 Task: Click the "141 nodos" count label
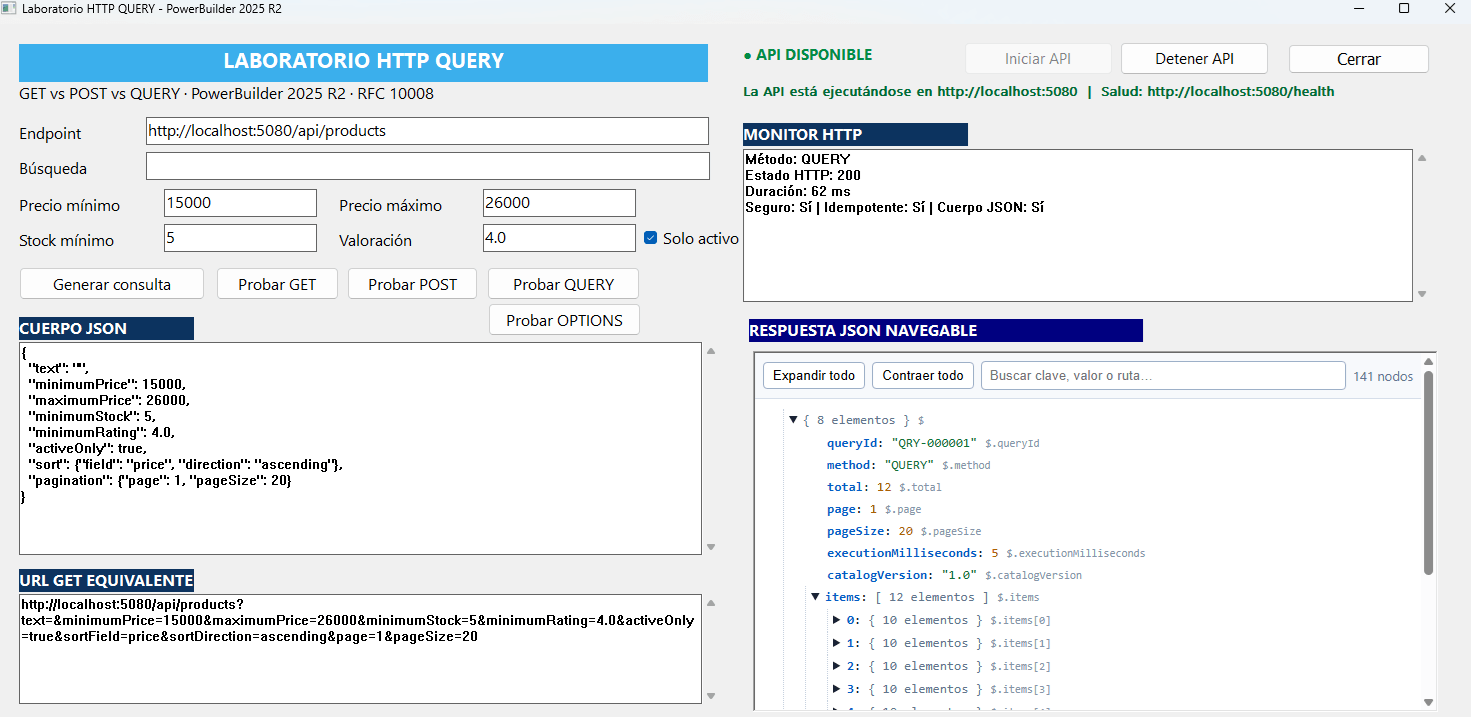(x=1383, y=376)
